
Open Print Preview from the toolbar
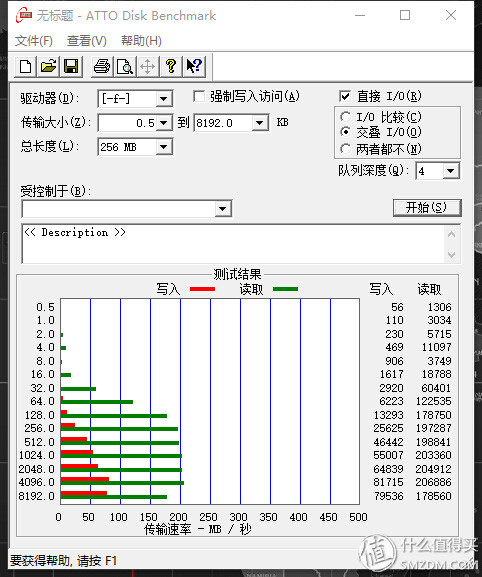click(x=125, y=67)
